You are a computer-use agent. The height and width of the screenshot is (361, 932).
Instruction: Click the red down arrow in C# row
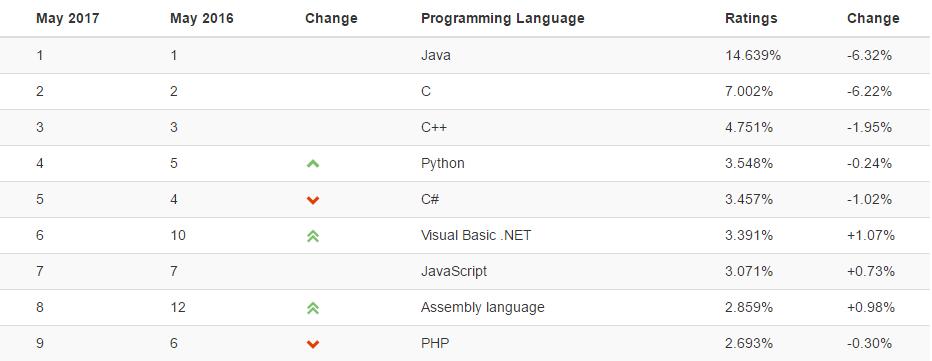313,200
